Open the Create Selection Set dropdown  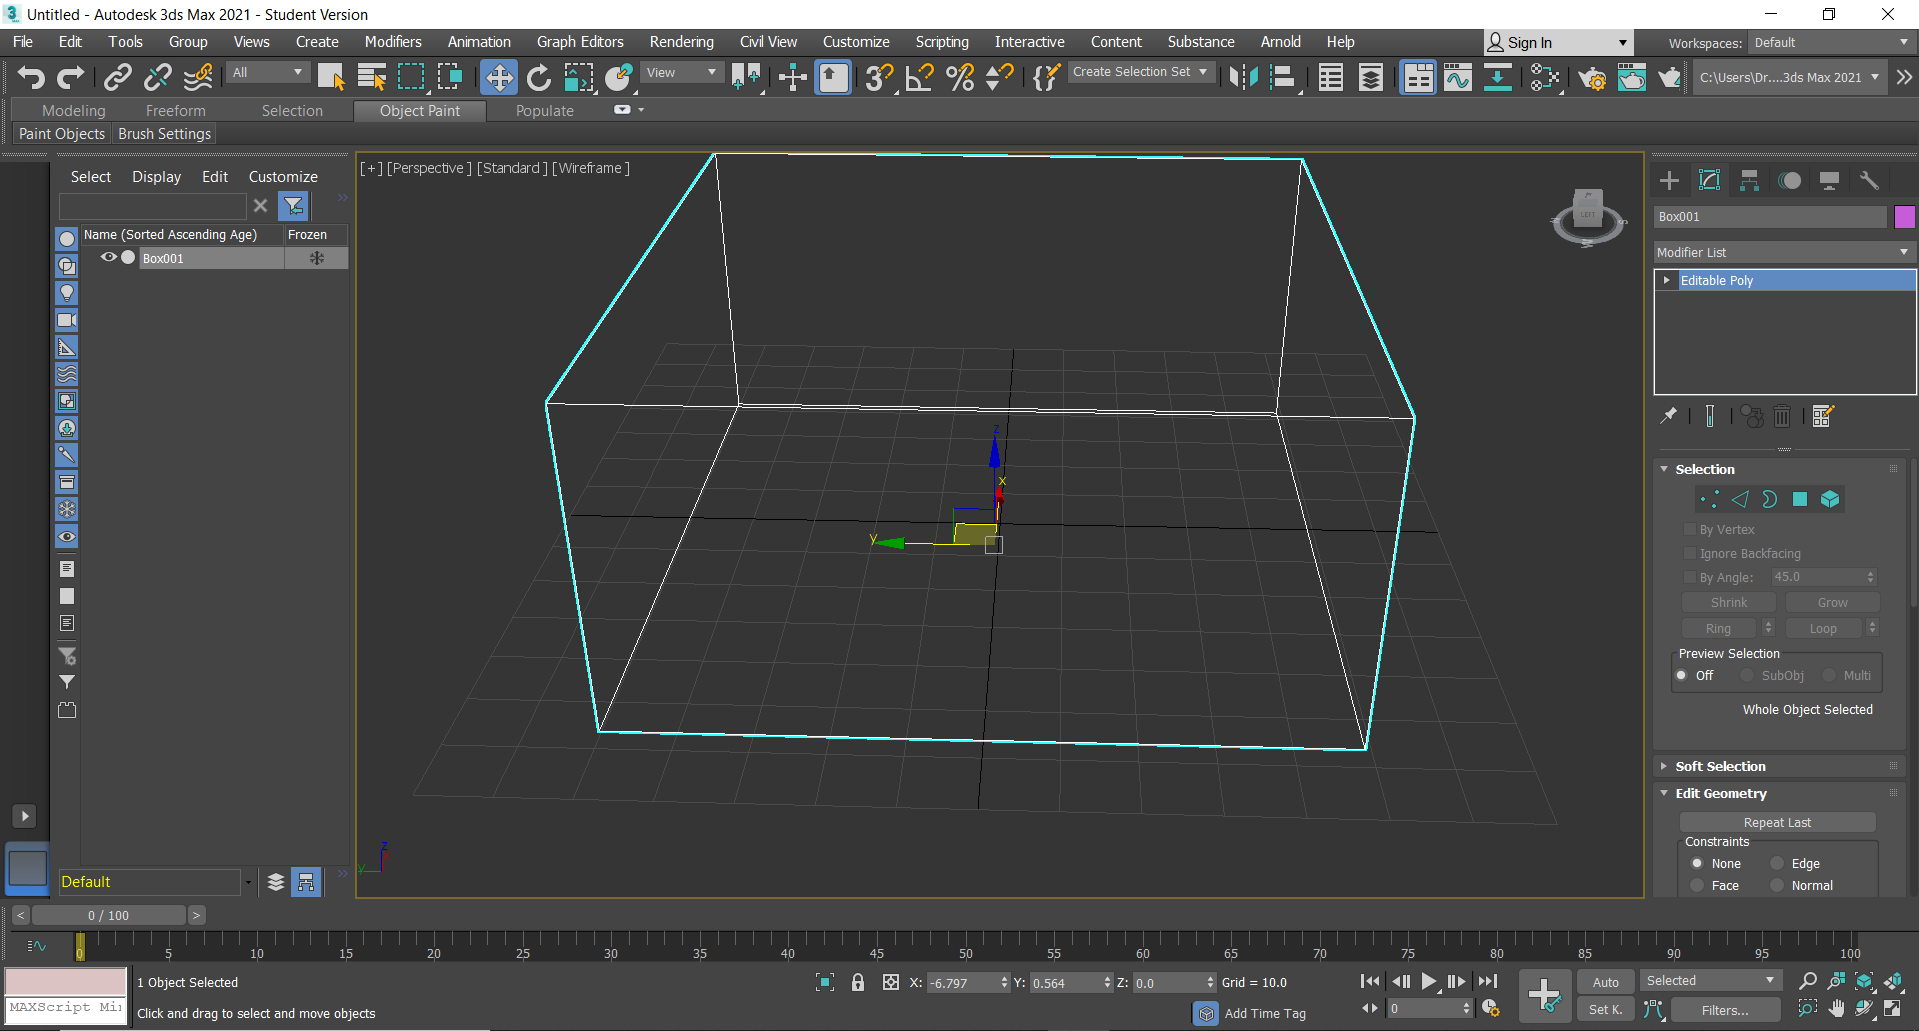1140,72
